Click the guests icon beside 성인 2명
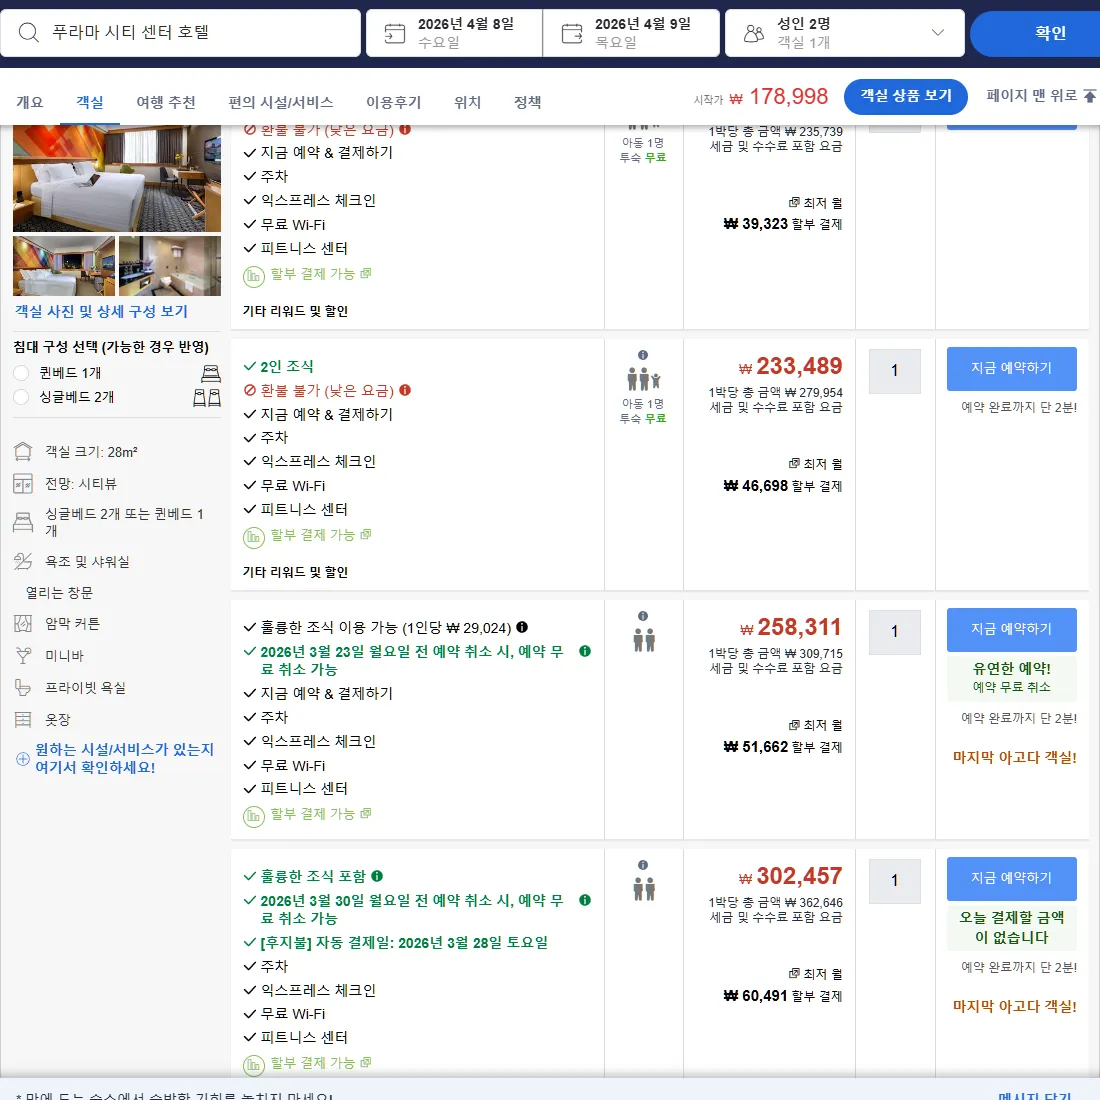 [x=754, y=33]
